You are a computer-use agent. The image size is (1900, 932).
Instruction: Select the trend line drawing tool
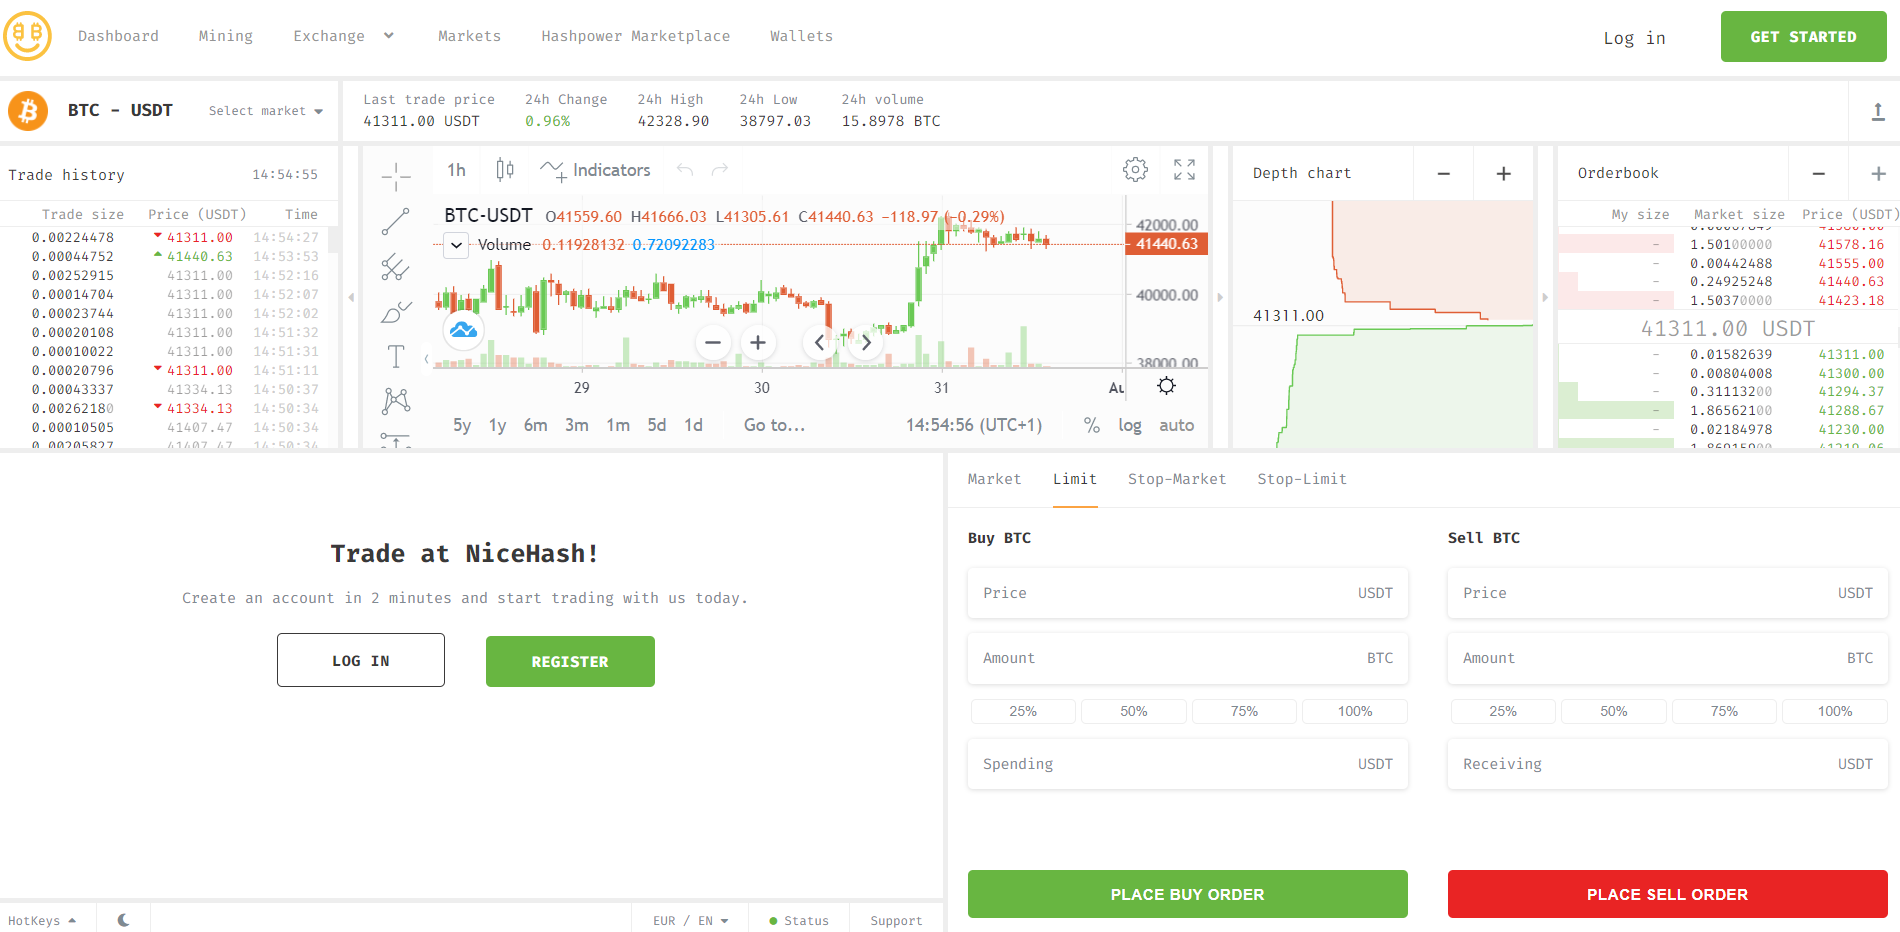(396, 222)
